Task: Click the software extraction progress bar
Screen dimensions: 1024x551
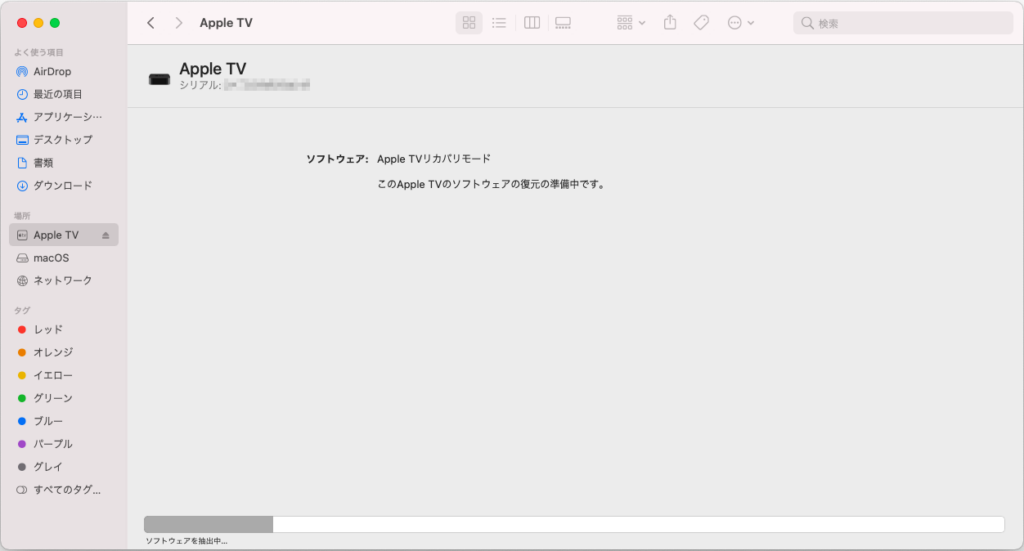Action: pos(573,525)
